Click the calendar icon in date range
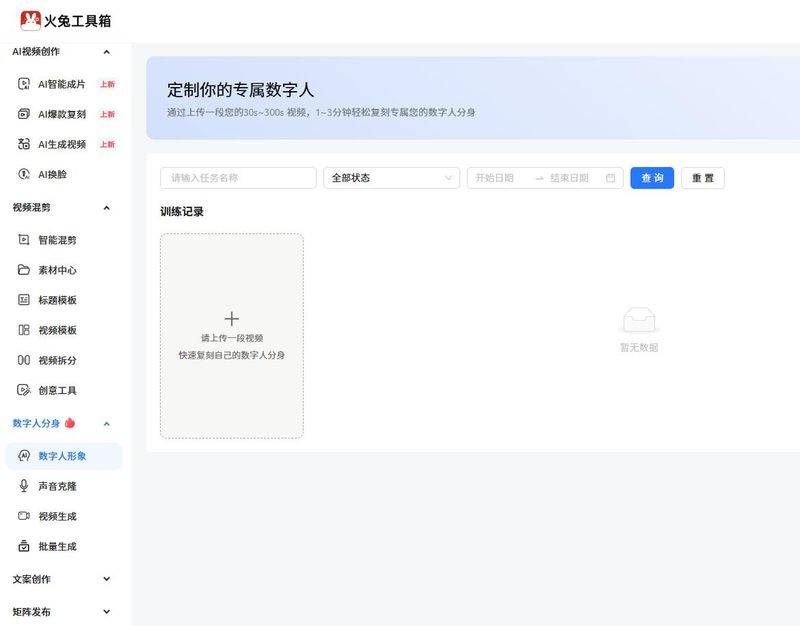The image size is (800, 626). (610, 178)
